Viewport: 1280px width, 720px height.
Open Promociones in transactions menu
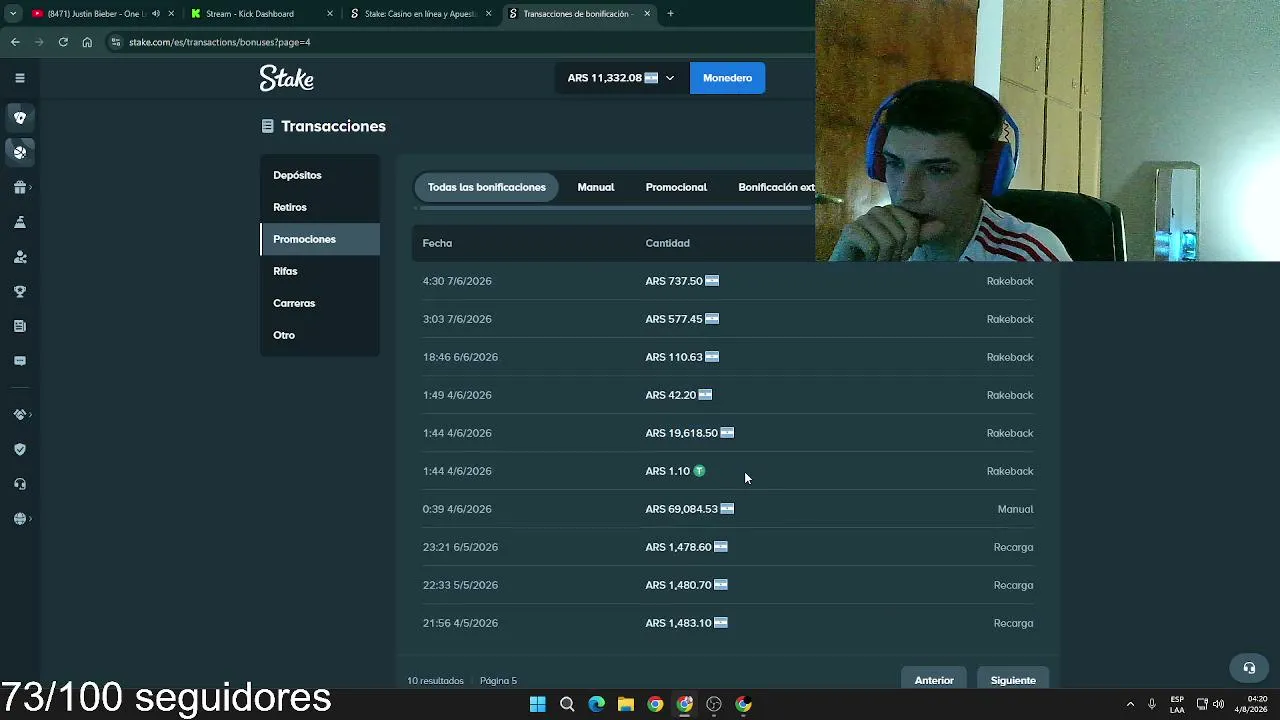pos(320,239)
